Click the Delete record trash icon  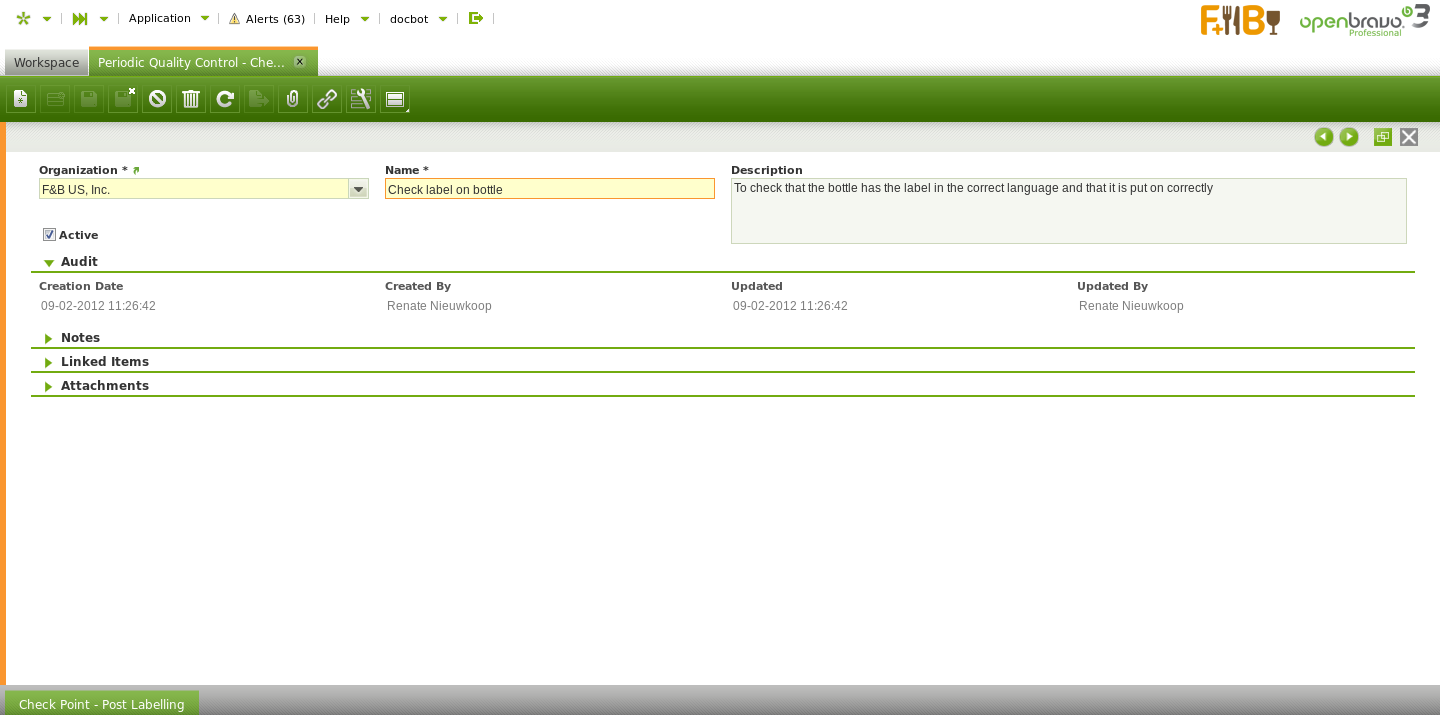tap(191, 99)
